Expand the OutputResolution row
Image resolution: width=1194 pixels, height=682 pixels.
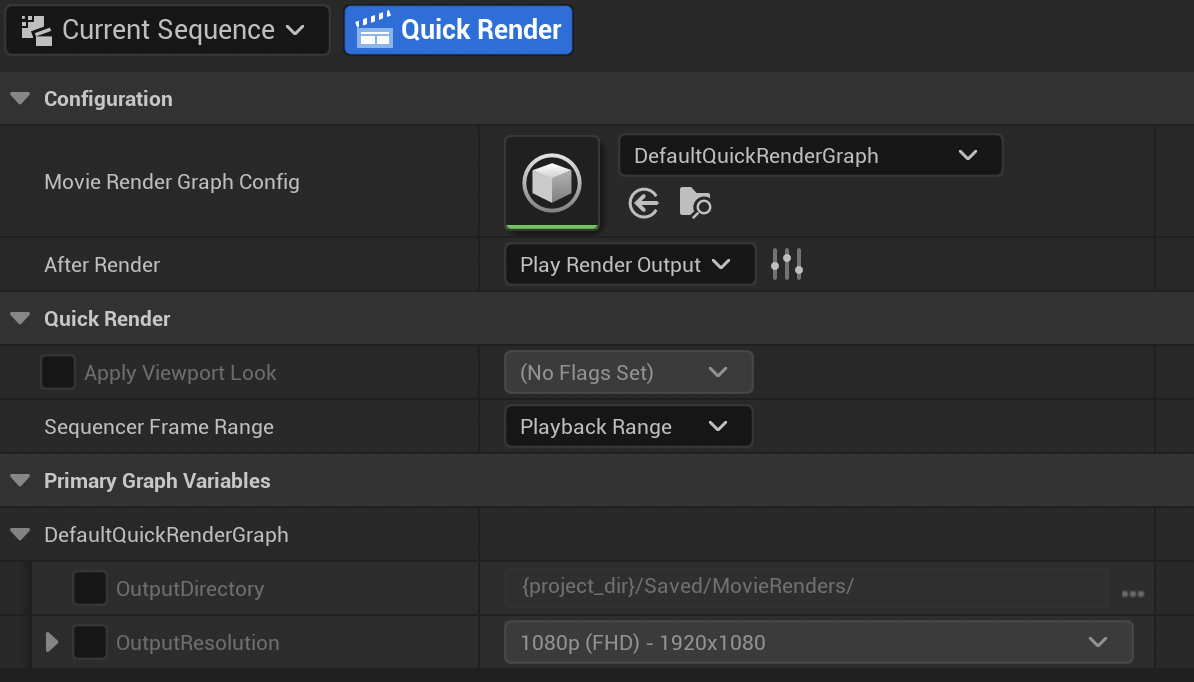click(x=52, y=642)
